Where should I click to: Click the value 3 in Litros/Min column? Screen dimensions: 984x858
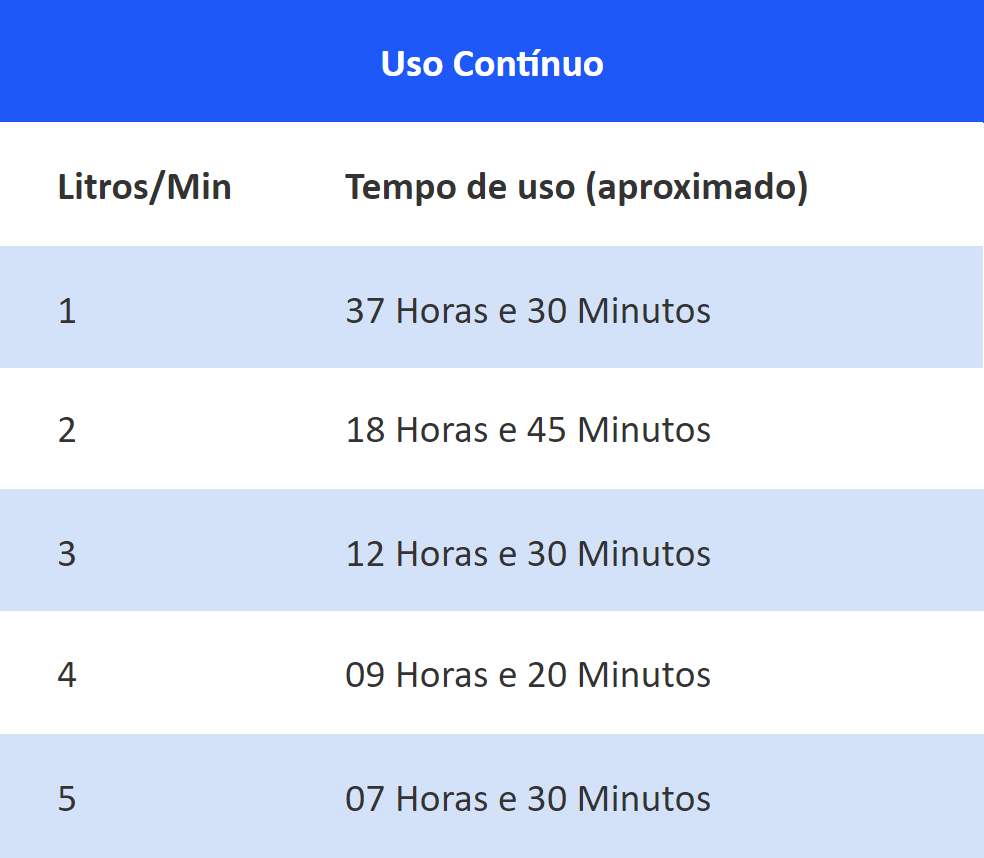[67, 554]
